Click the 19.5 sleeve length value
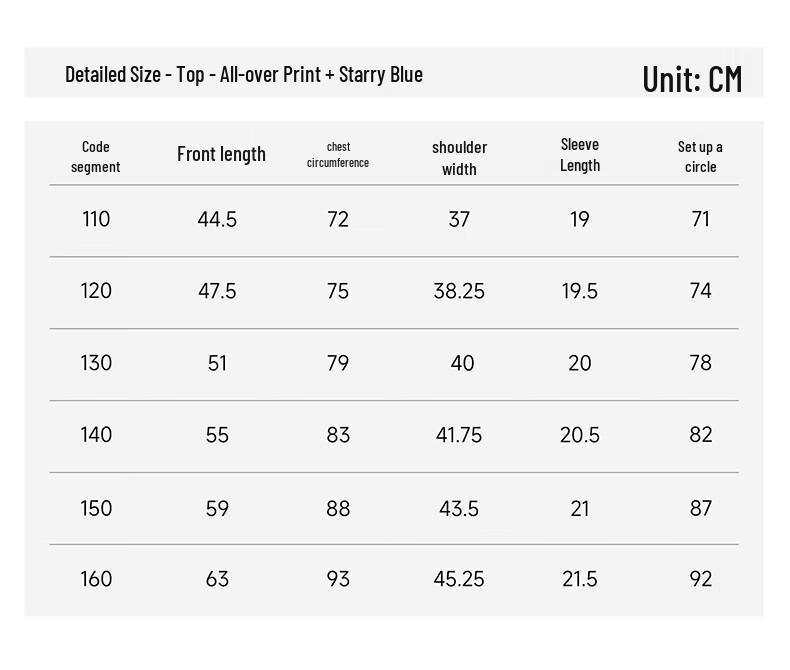 pyautogui.click(x=580, y=291)
